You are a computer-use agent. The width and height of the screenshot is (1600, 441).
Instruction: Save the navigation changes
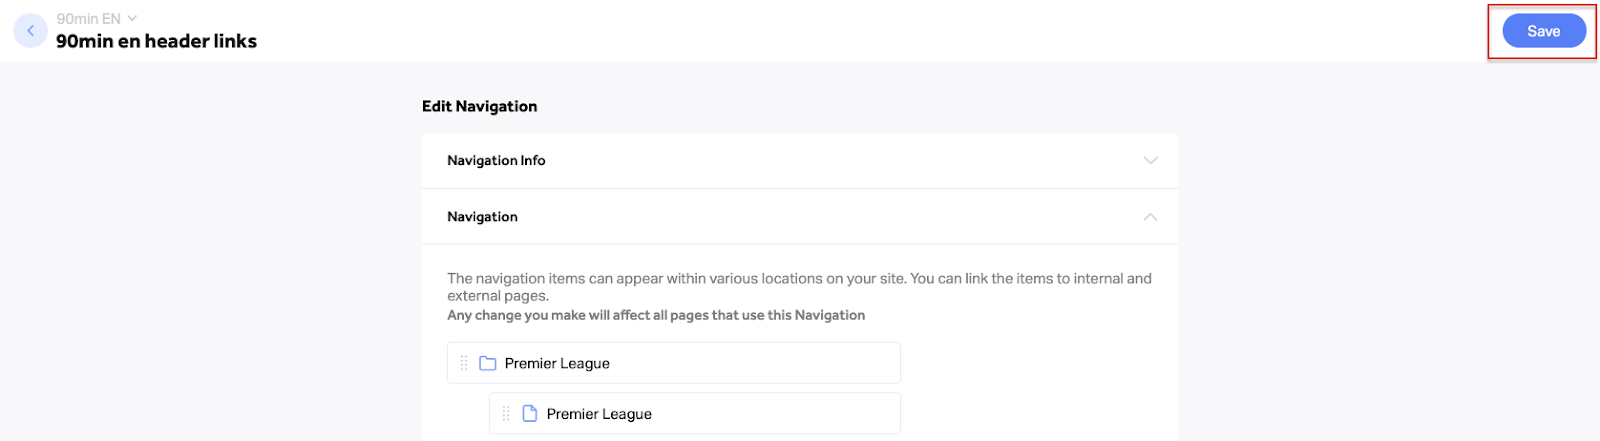1544,31
